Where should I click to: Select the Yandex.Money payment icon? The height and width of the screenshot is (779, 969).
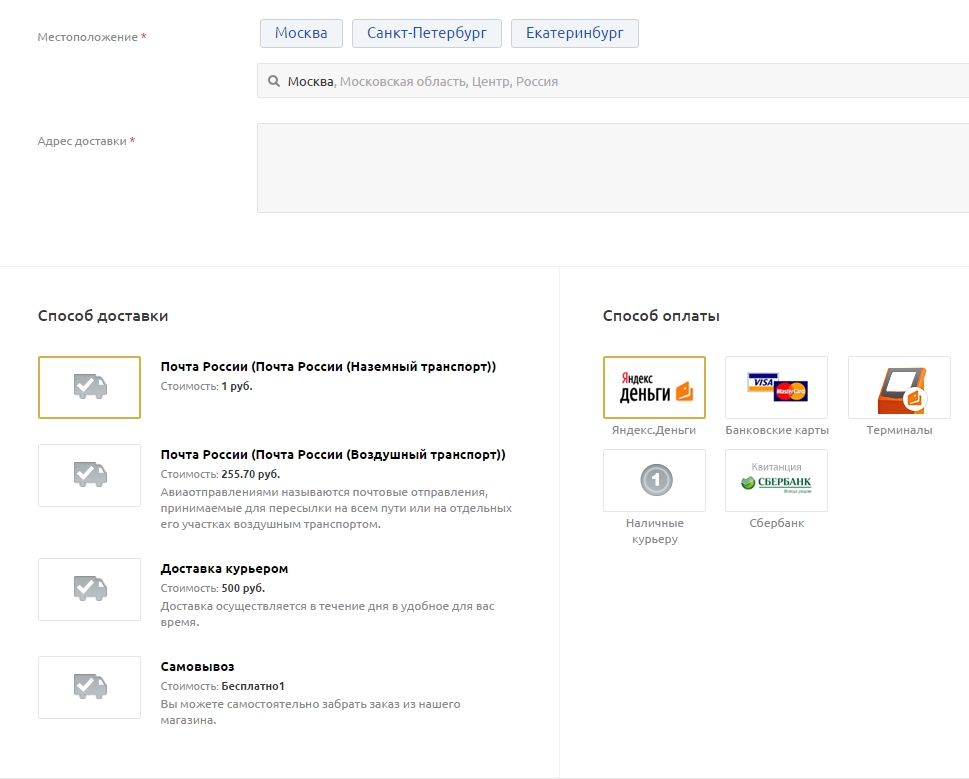(654, 387)
